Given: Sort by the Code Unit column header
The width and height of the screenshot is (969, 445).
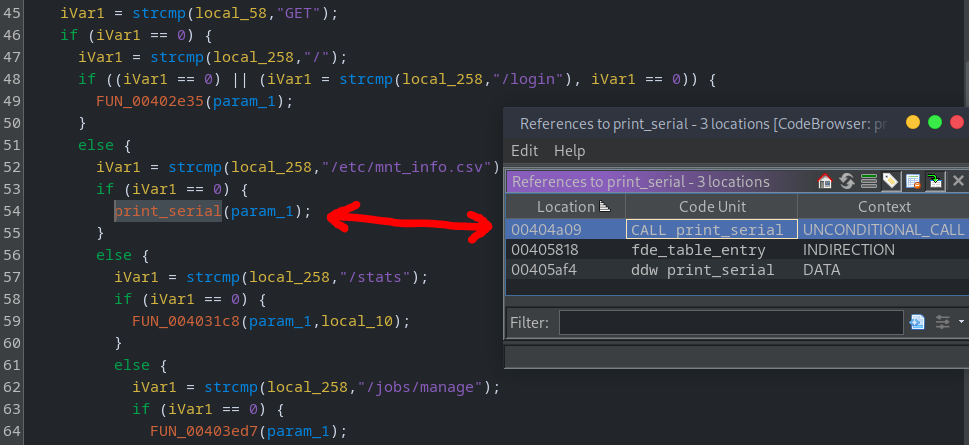Looking at the screenshot, I should click(x=712, y=206).
